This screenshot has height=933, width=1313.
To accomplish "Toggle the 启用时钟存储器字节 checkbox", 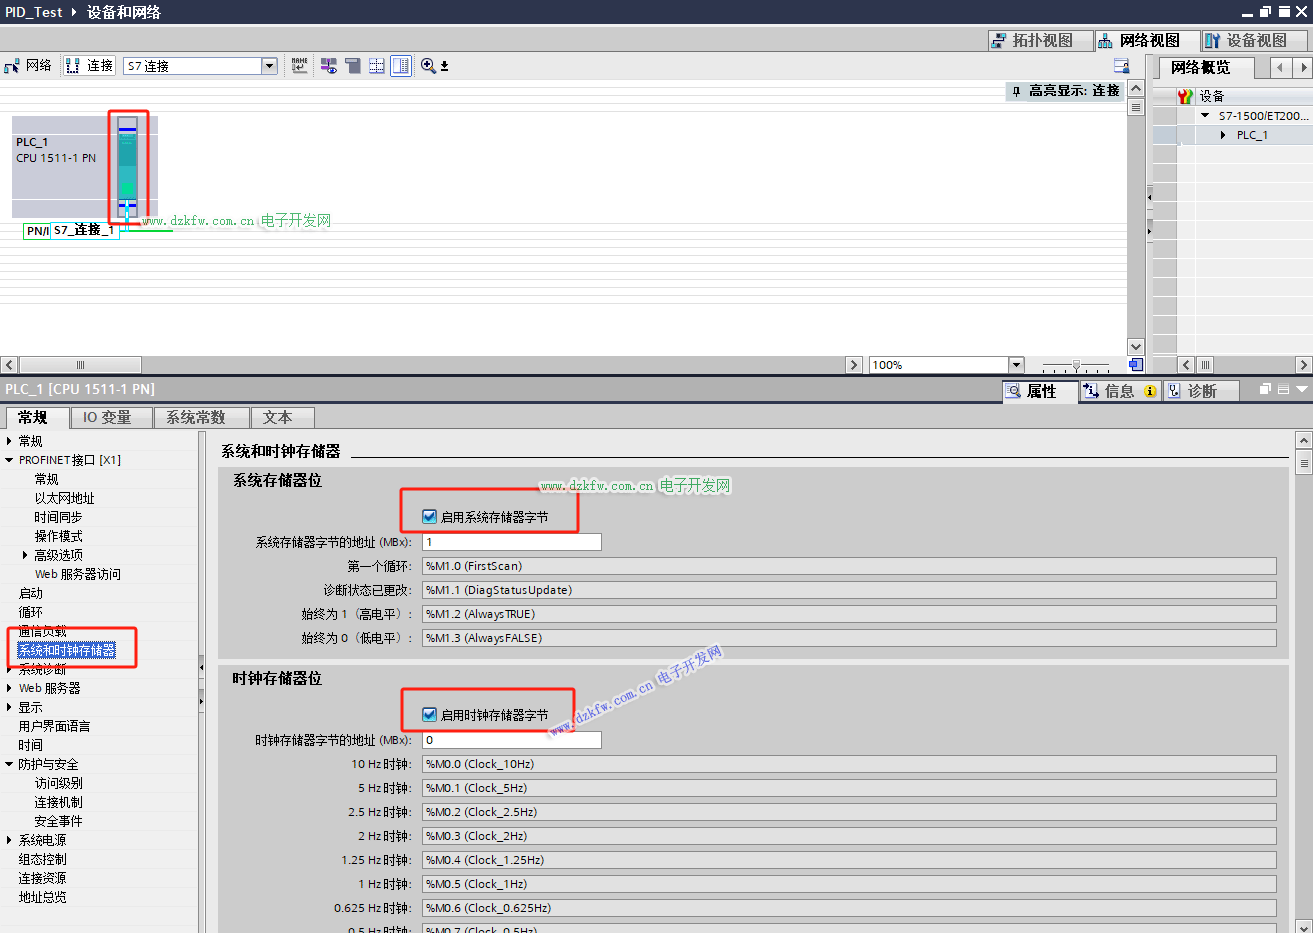I will 429,715.
